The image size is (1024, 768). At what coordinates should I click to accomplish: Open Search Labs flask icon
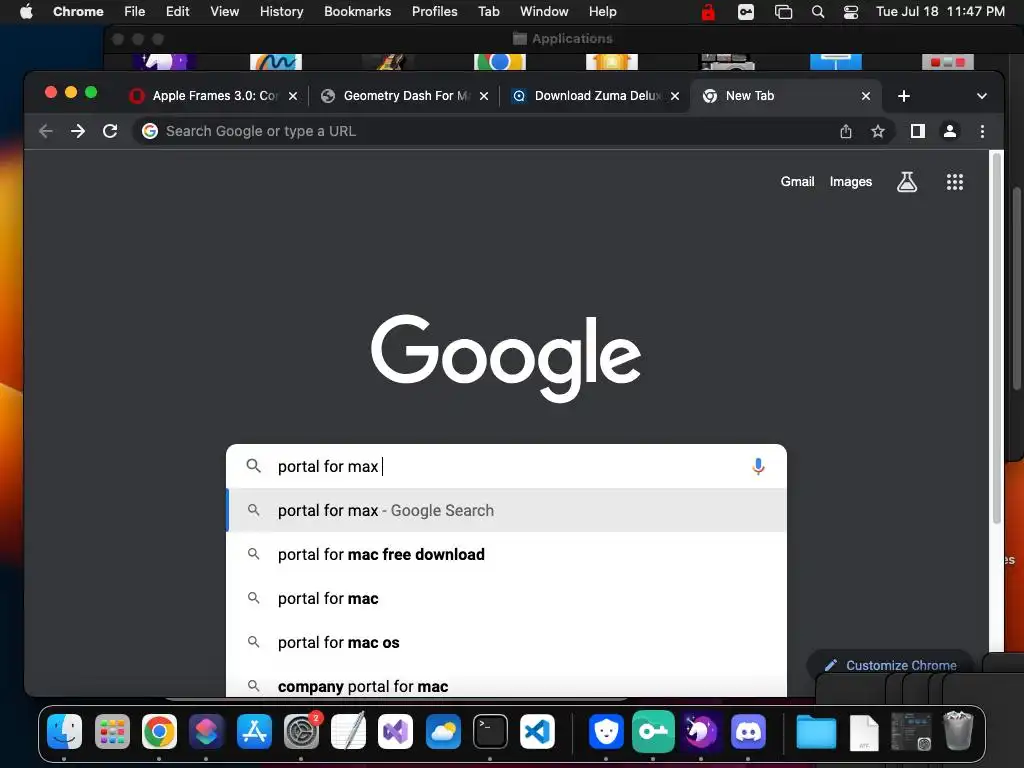pos(906,182)
